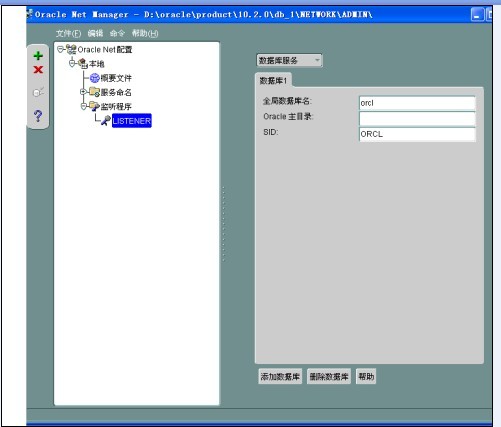Open the 命令 menu

(x=117, y=33)
